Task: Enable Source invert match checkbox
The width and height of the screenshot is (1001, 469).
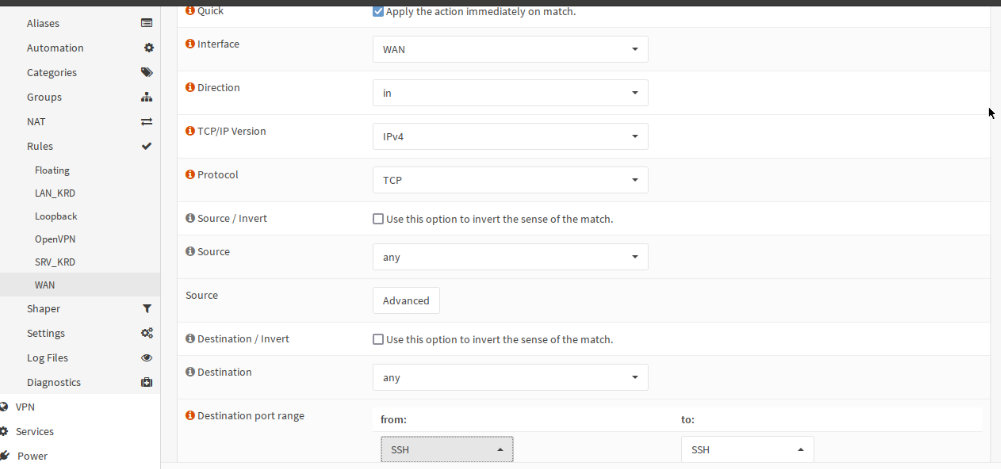Action: (x=378, y=219)
